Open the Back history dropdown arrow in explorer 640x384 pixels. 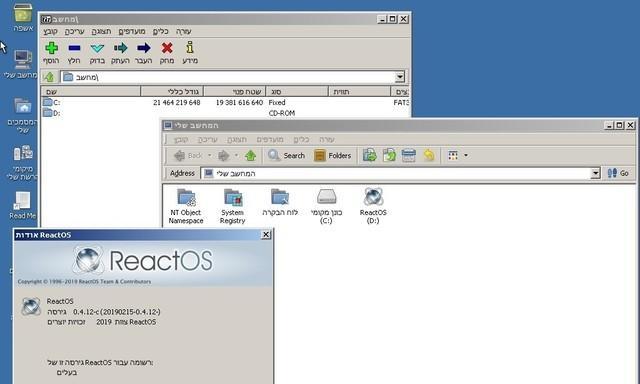[x=210, y=155]
